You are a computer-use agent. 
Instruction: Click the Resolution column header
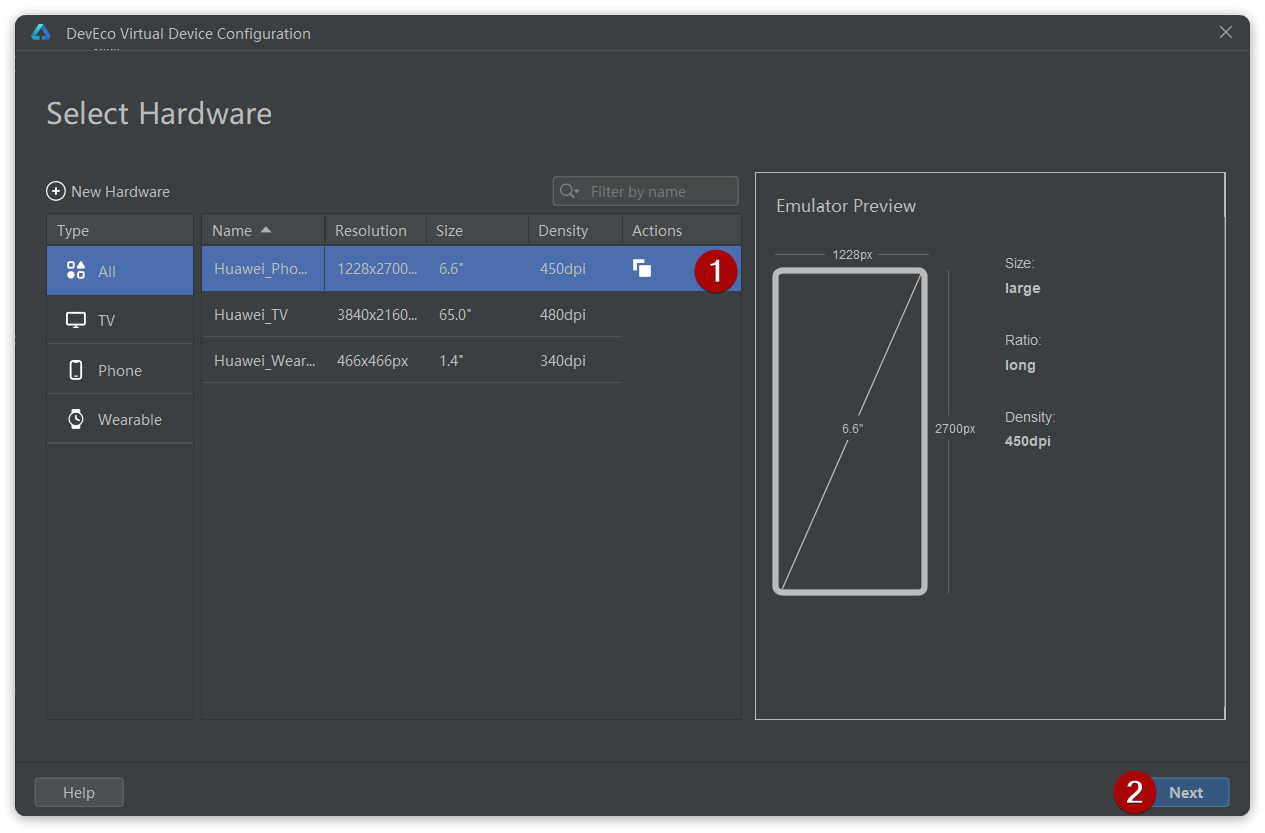click(x=371, y=230)
